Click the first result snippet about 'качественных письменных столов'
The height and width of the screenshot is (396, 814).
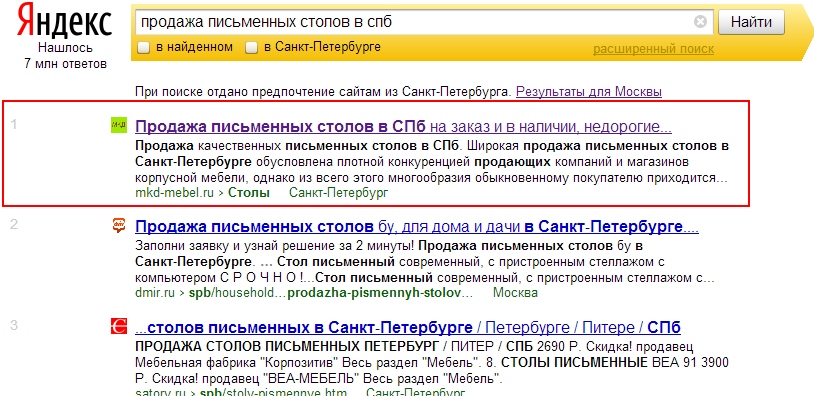point(432,161)
